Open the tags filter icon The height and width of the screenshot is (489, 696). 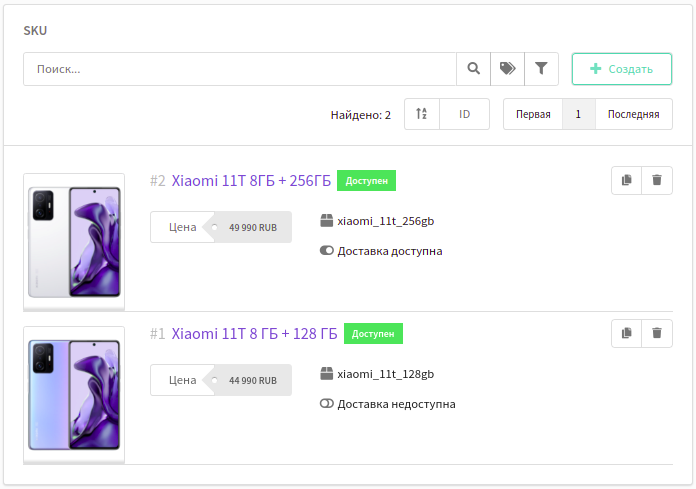tap(507, 69)
